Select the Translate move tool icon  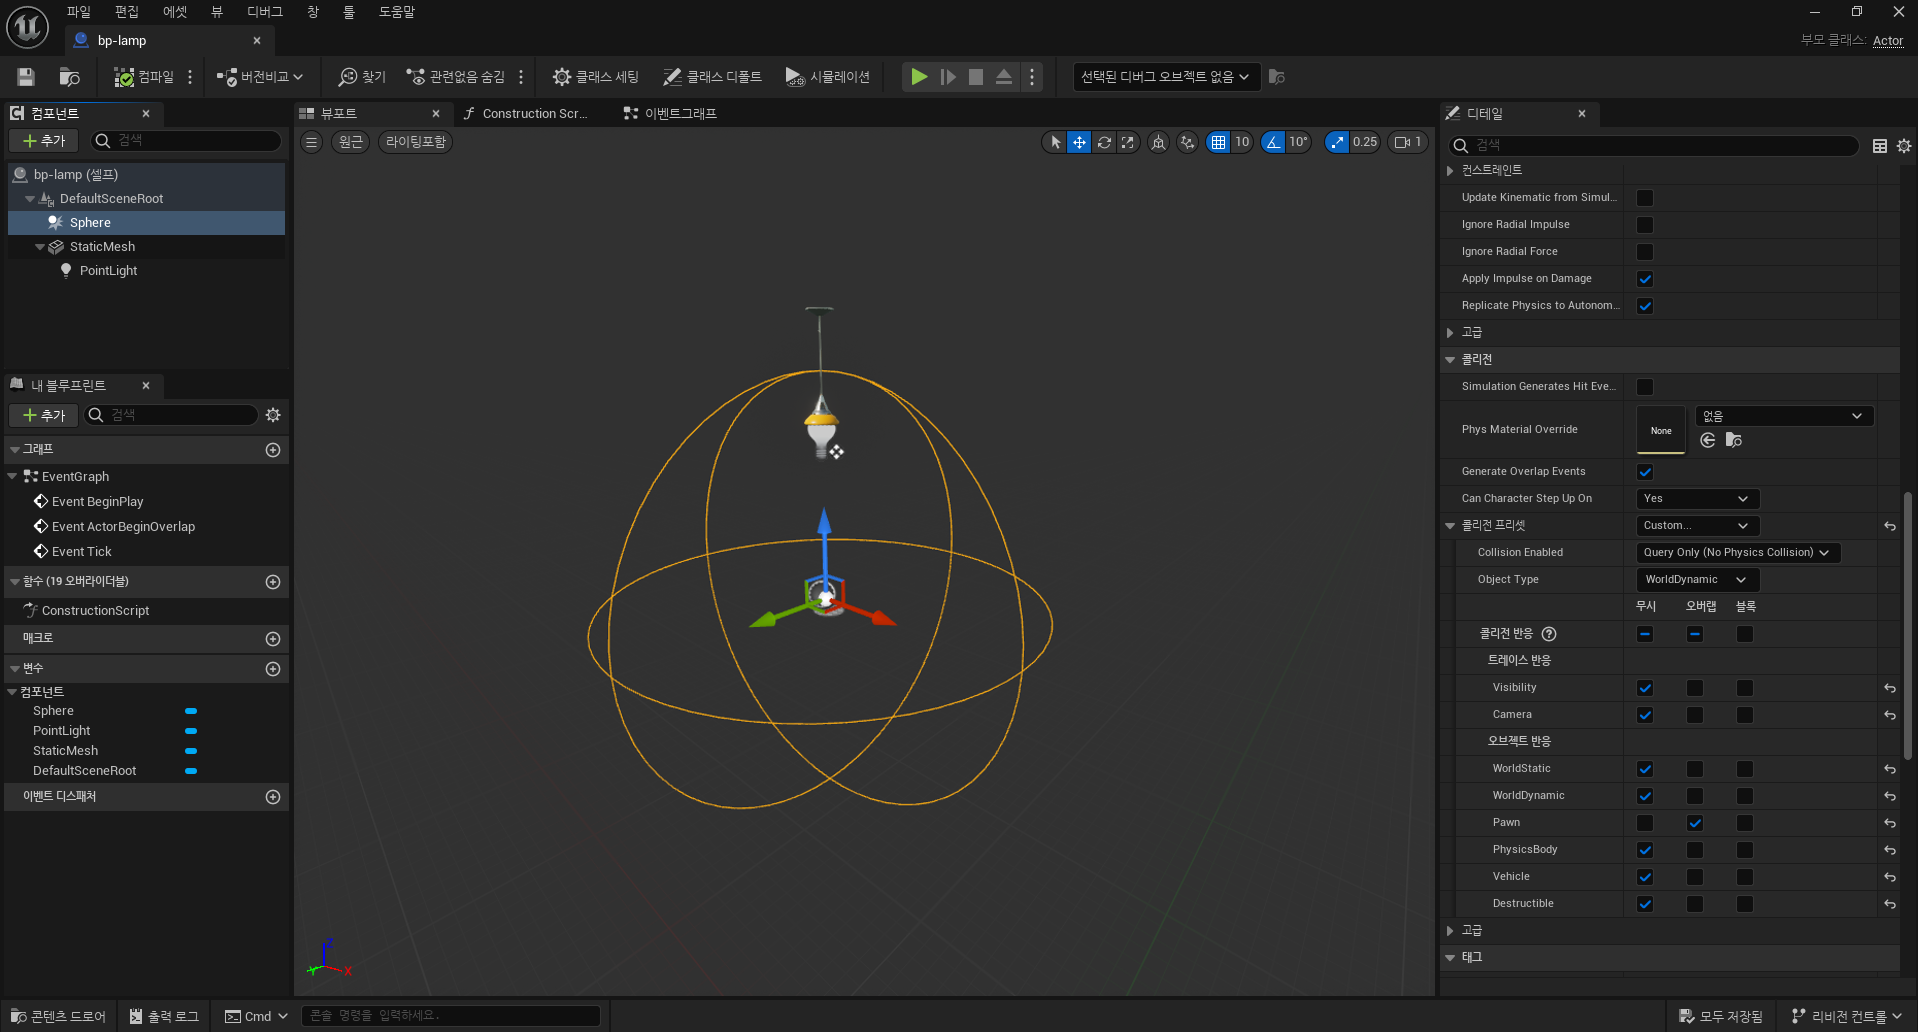pos(1079,142)
